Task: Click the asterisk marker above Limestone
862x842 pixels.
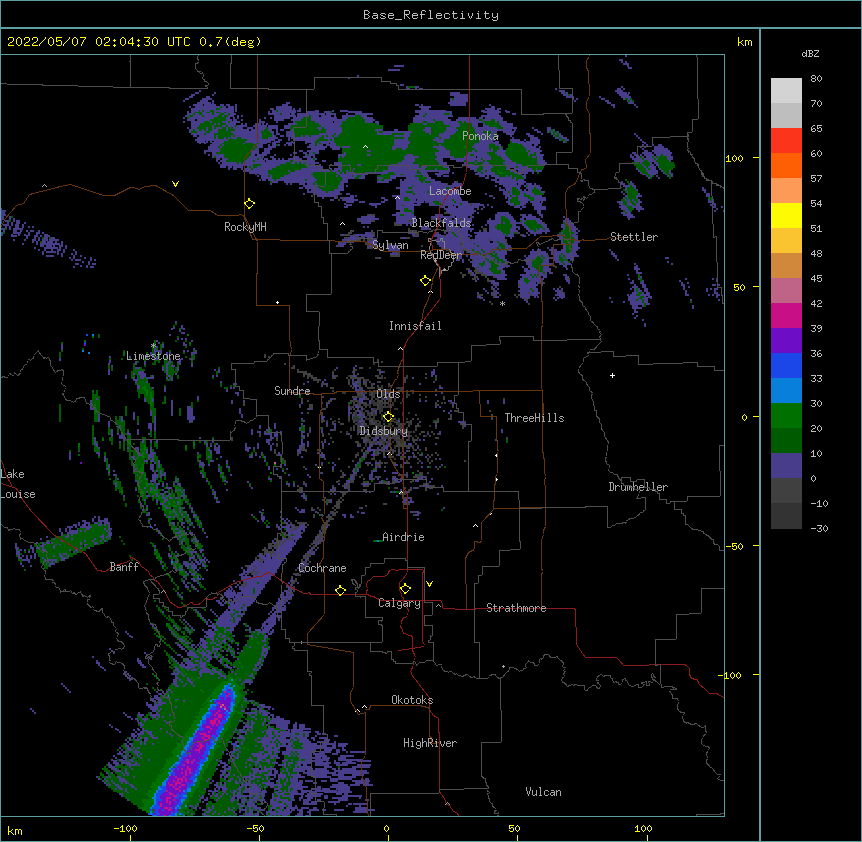Action: [x=153, y=346]
